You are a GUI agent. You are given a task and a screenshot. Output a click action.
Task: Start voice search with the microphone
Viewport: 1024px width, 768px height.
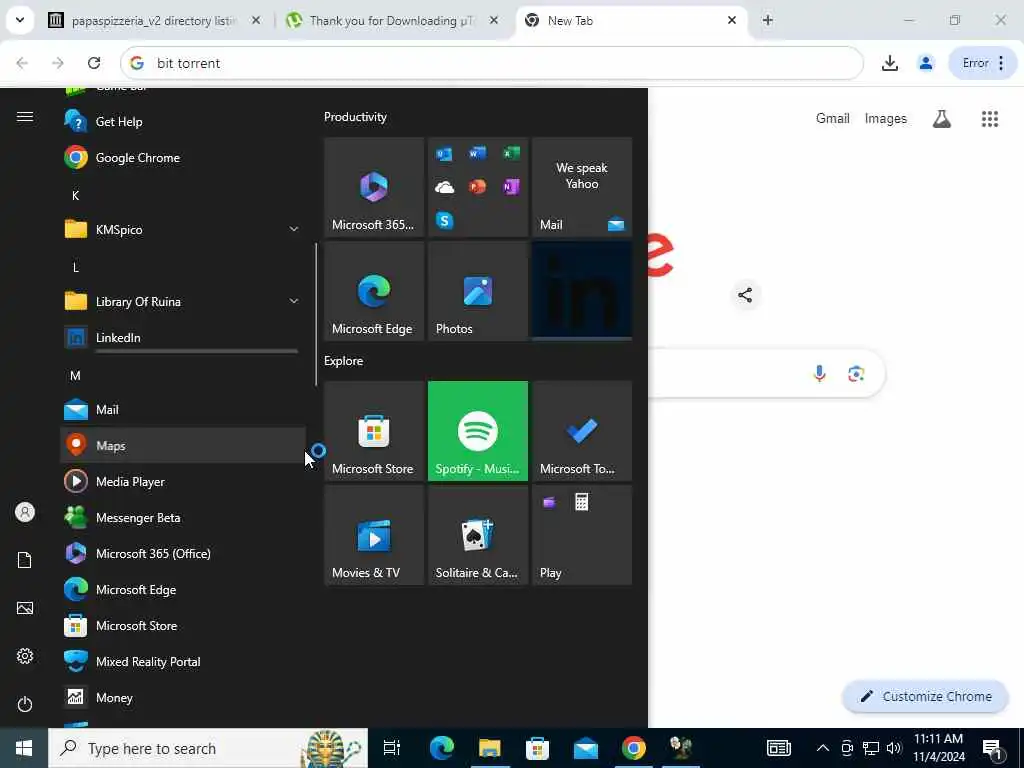(820, 373)
